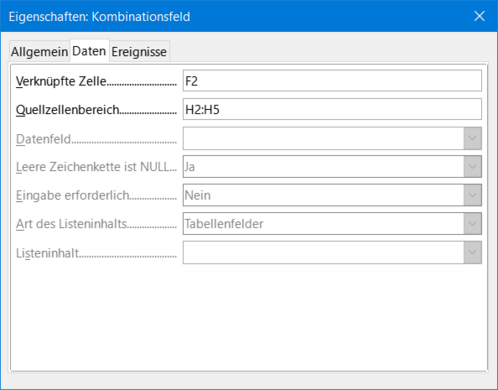Click the Verknüpfte Zelle label
Viewport: 498px width, 390px height.
(x=61, y=81)
